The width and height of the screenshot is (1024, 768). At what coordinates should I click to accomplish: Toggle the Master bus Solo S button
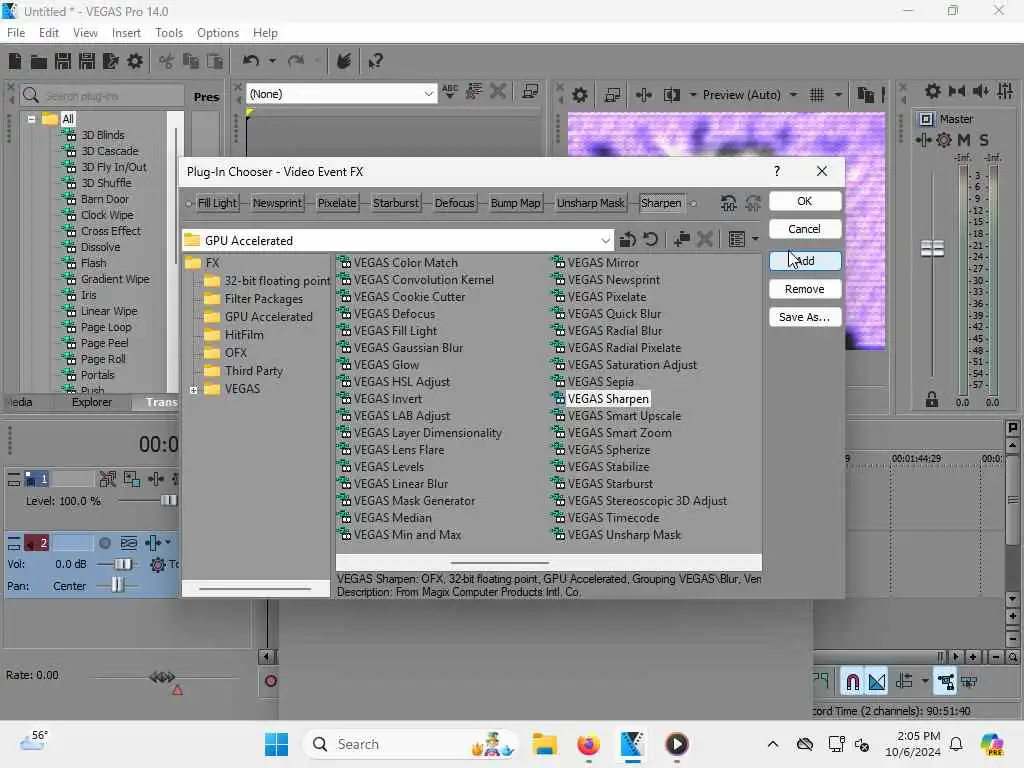click(984, 140)
